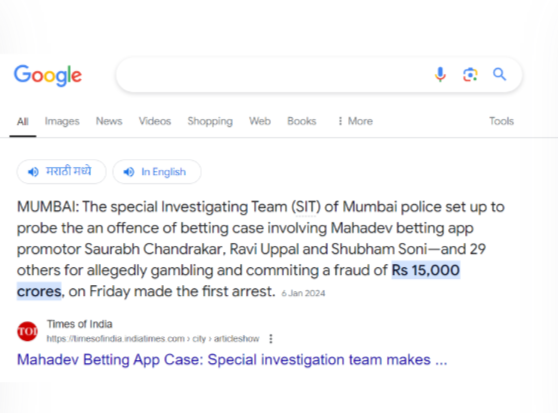
Task: Click the Times of India favicon
Action: coord(27,331)
